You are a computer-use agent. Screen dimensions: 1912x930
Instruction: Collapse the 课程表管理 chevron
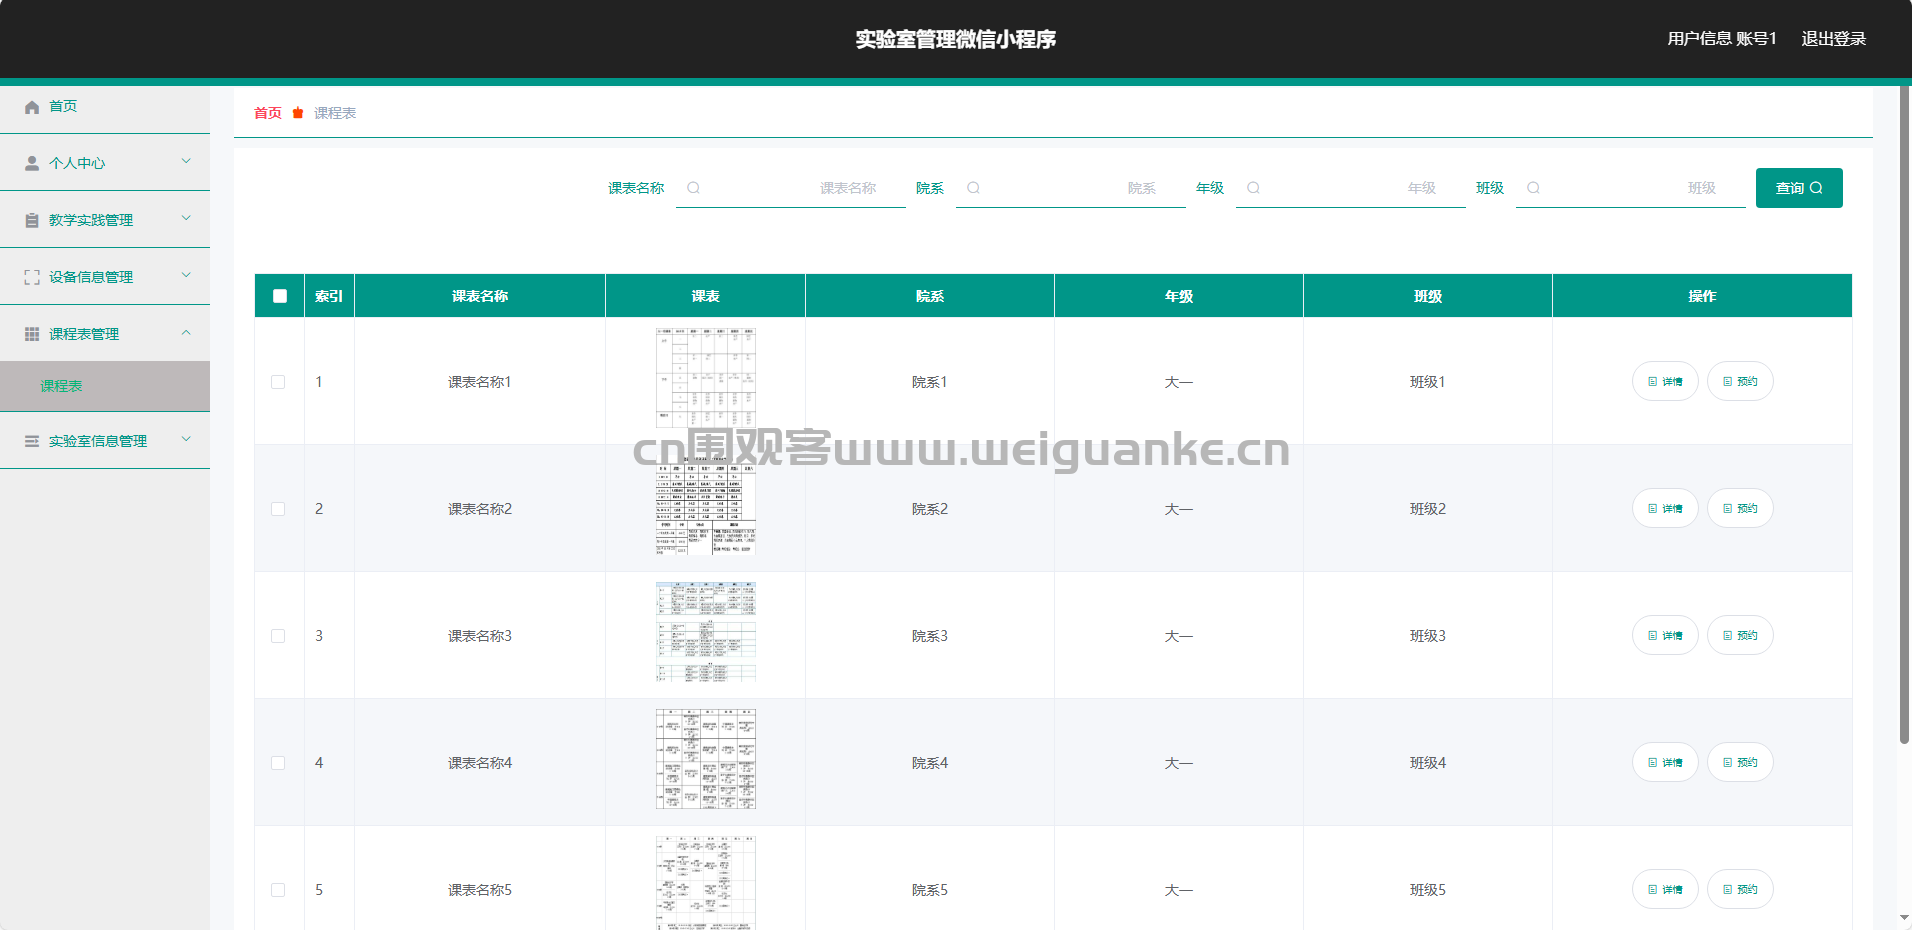(x=186, y=332)
